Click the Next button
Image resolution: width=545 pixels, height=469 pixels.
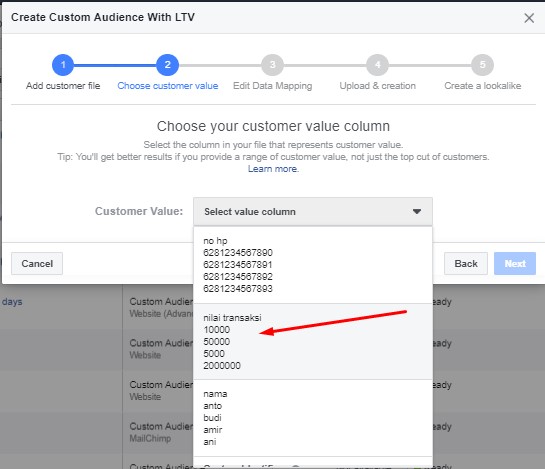[x=515, y=264]
